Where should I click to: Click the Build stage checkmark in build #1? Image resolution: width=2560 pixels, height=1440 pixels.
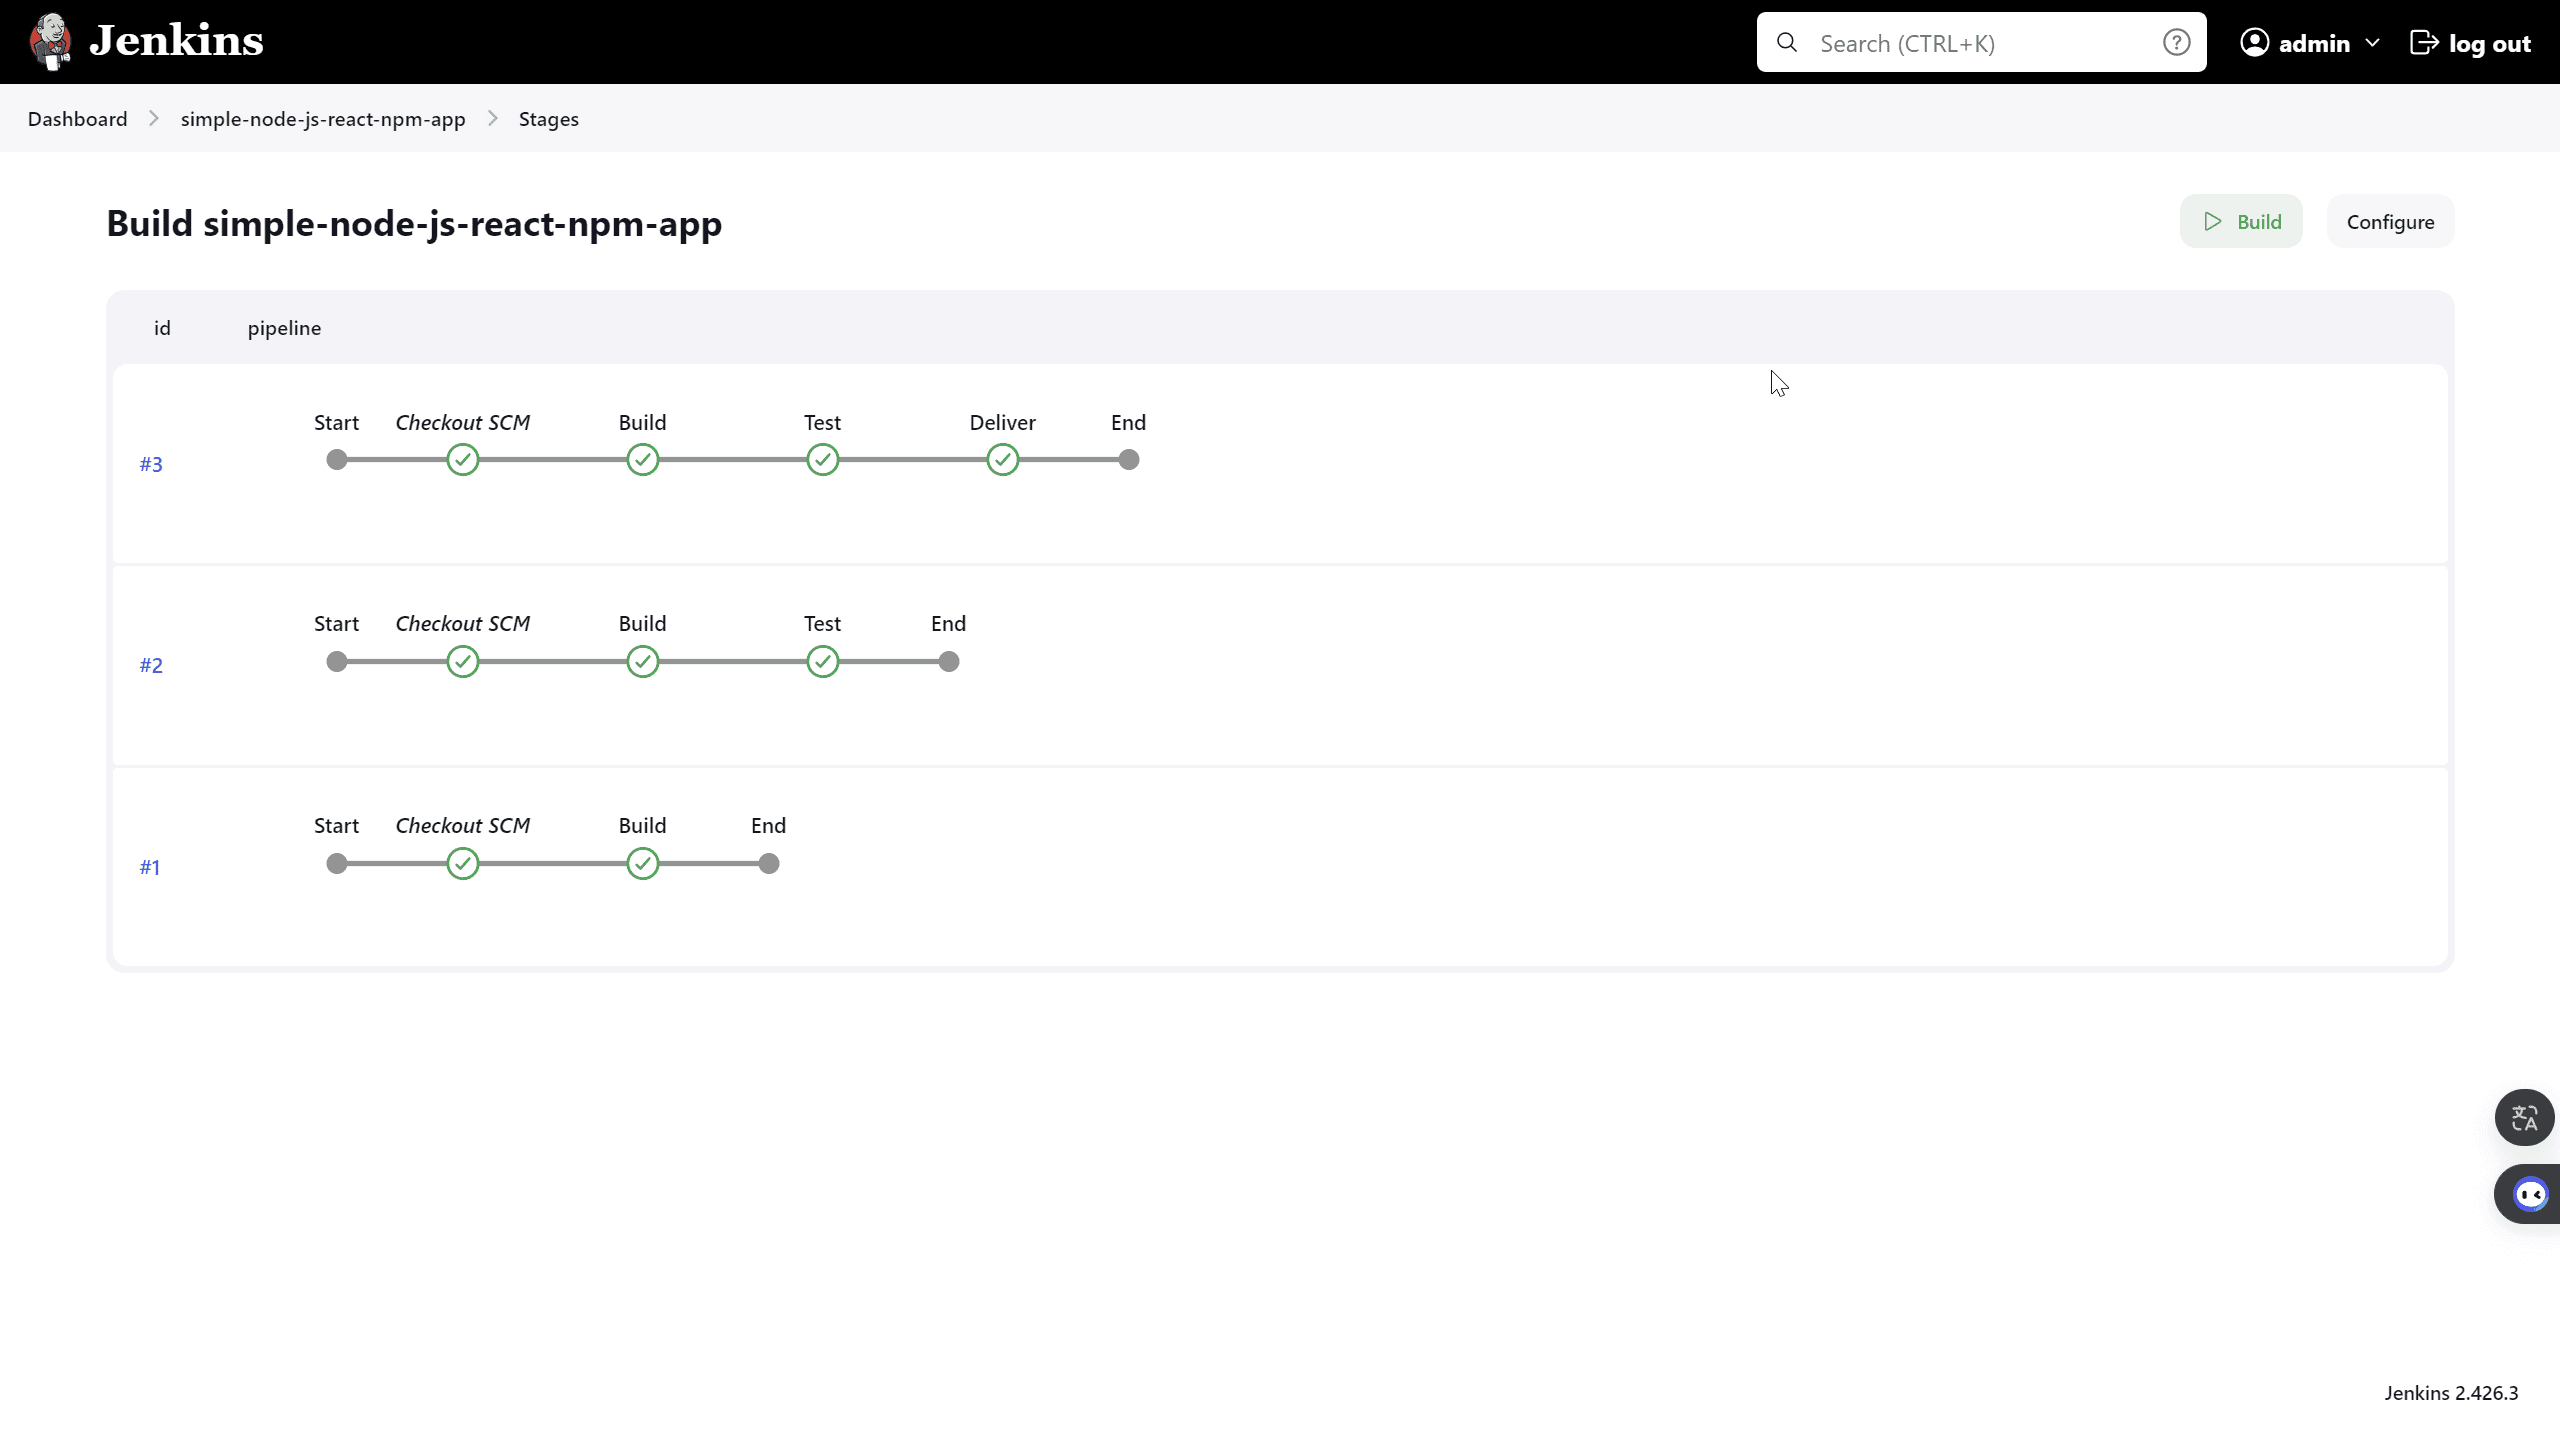point(642,864)
